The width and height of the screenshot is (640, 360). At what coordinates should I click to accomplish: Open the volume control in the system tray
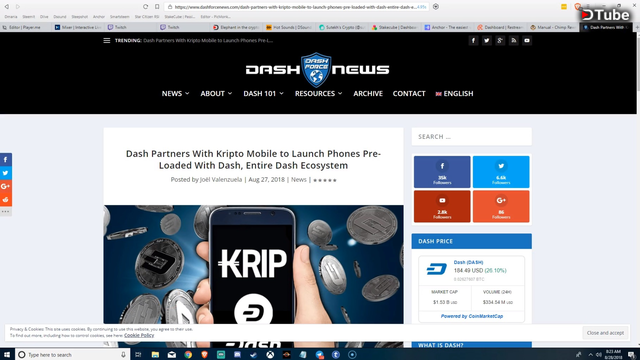(x=599, y=355)
